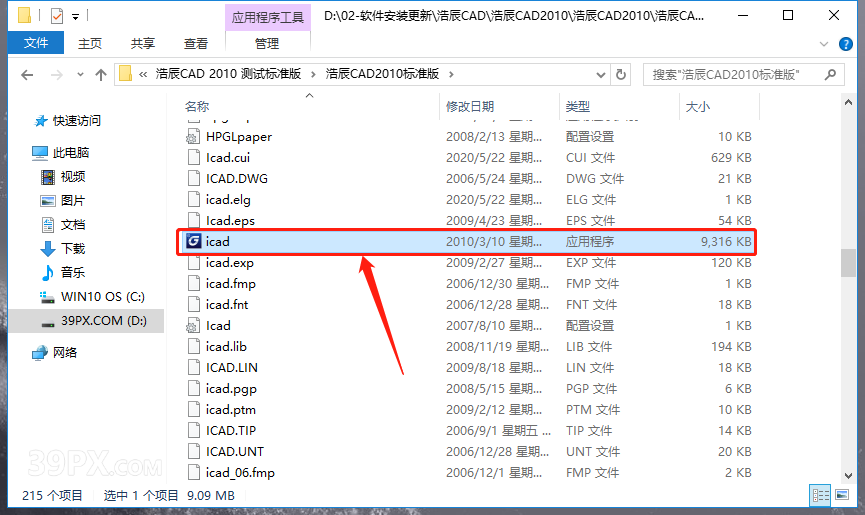Click the icad.exp file icon
Viewport: 865px width, 515px height.
point(194,263)
